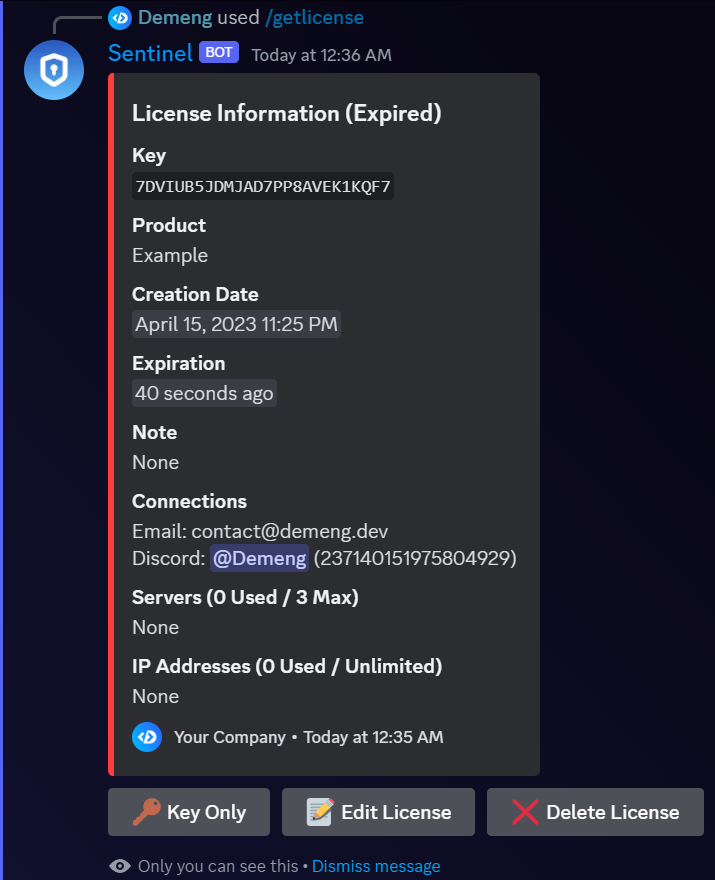Open the @Demeng user mention
The image size is (715, 880).
(x=259, y=558)
